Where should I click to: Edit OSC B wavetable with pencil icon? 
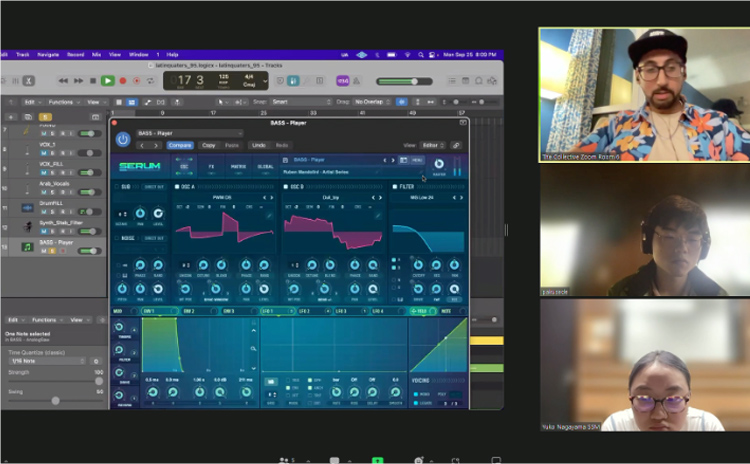(378, 216)
